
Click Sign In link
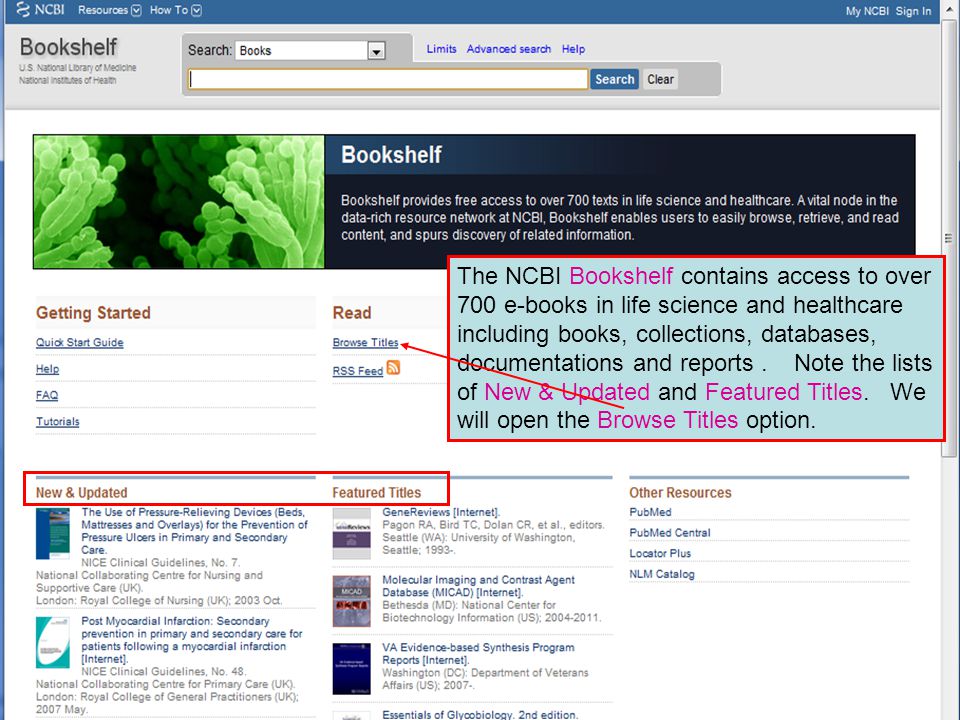913,11
